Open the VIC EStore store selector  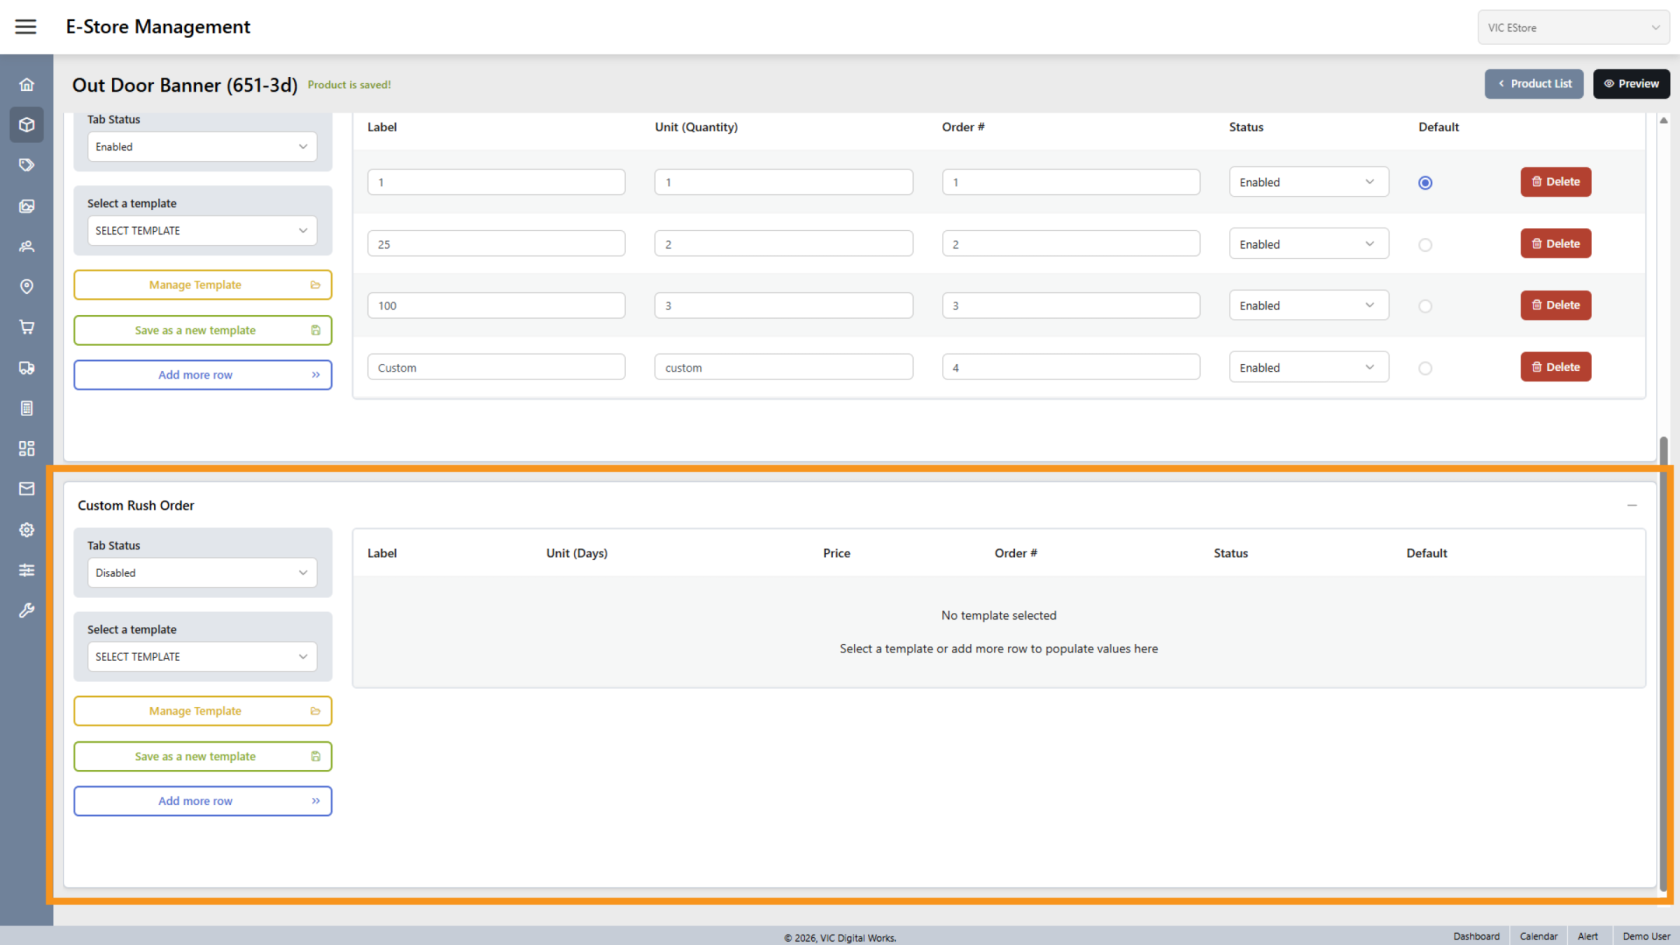click(1572, 28)
